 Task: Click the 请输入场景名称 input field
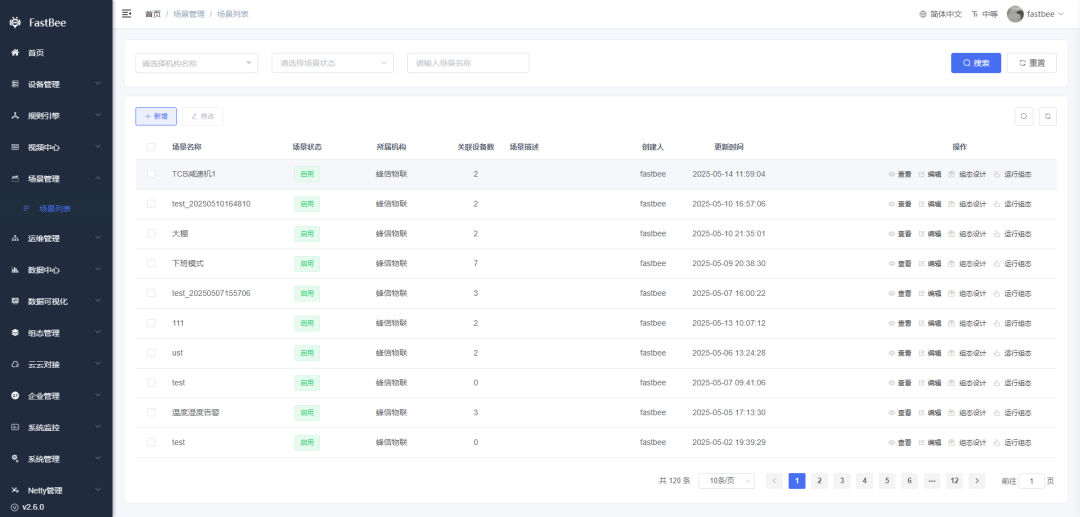pyautogui.click(x=467, y=63)
